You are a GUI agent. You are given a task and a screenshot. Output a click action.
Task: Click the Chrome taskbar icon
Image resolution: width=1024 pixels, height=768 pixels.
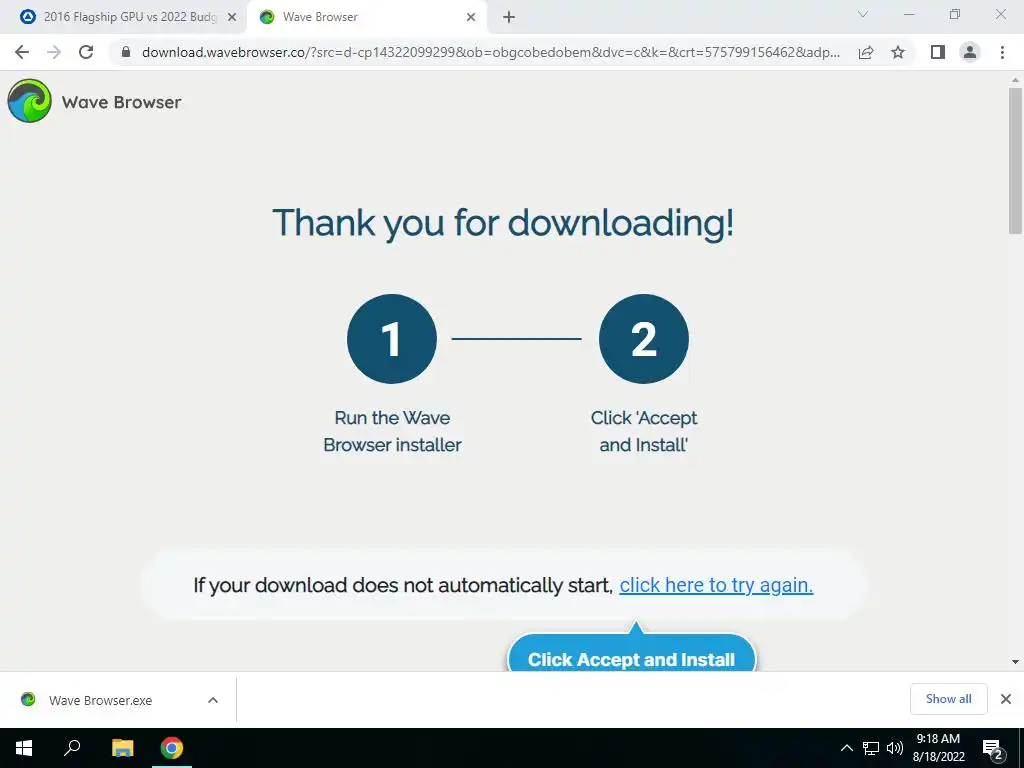(172, 748)
